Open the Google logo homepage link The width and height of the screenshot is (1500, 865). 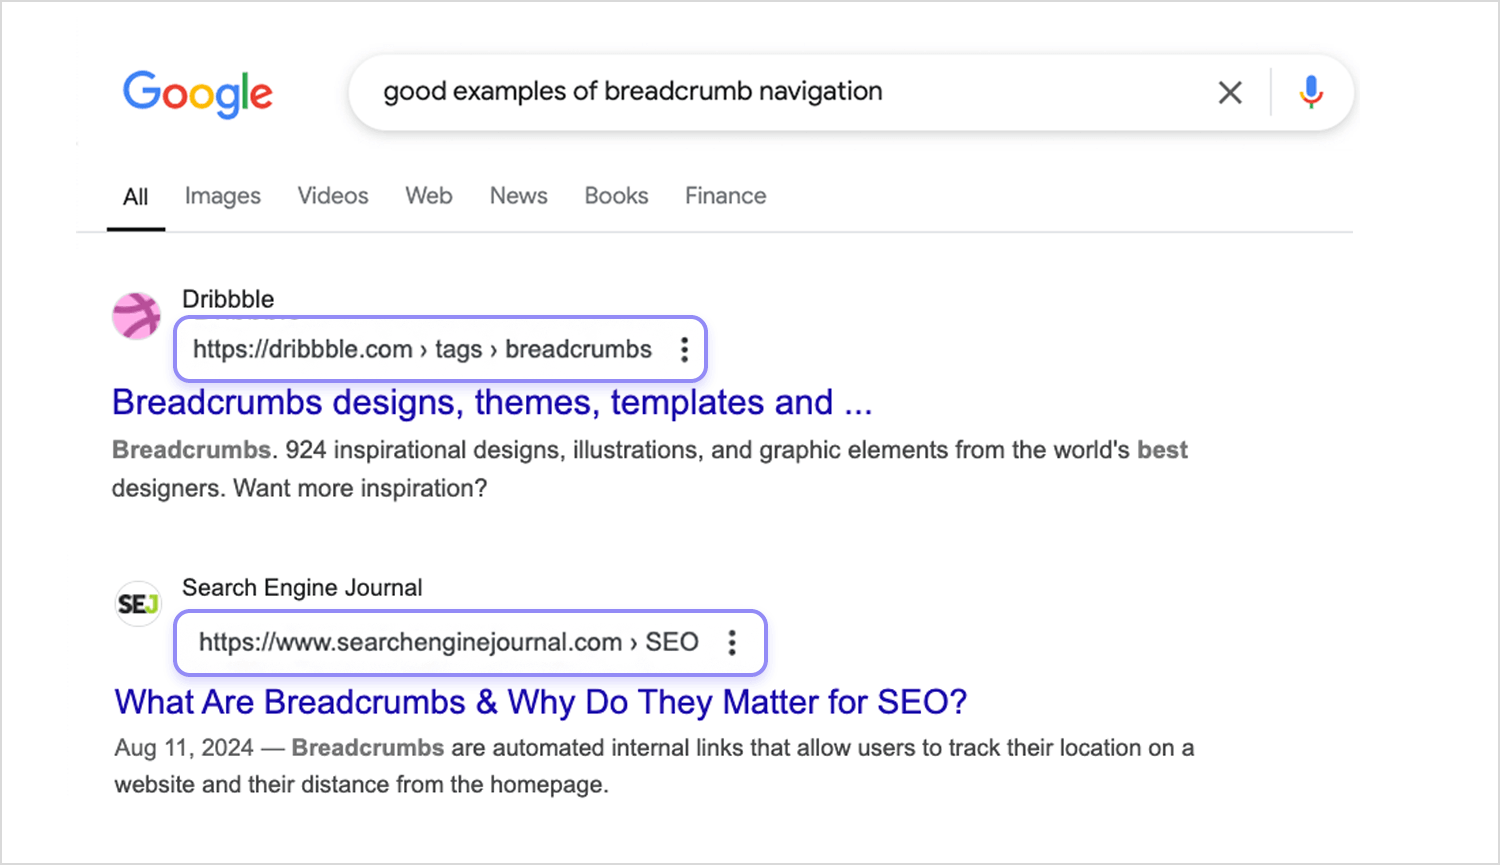[197, 94]
